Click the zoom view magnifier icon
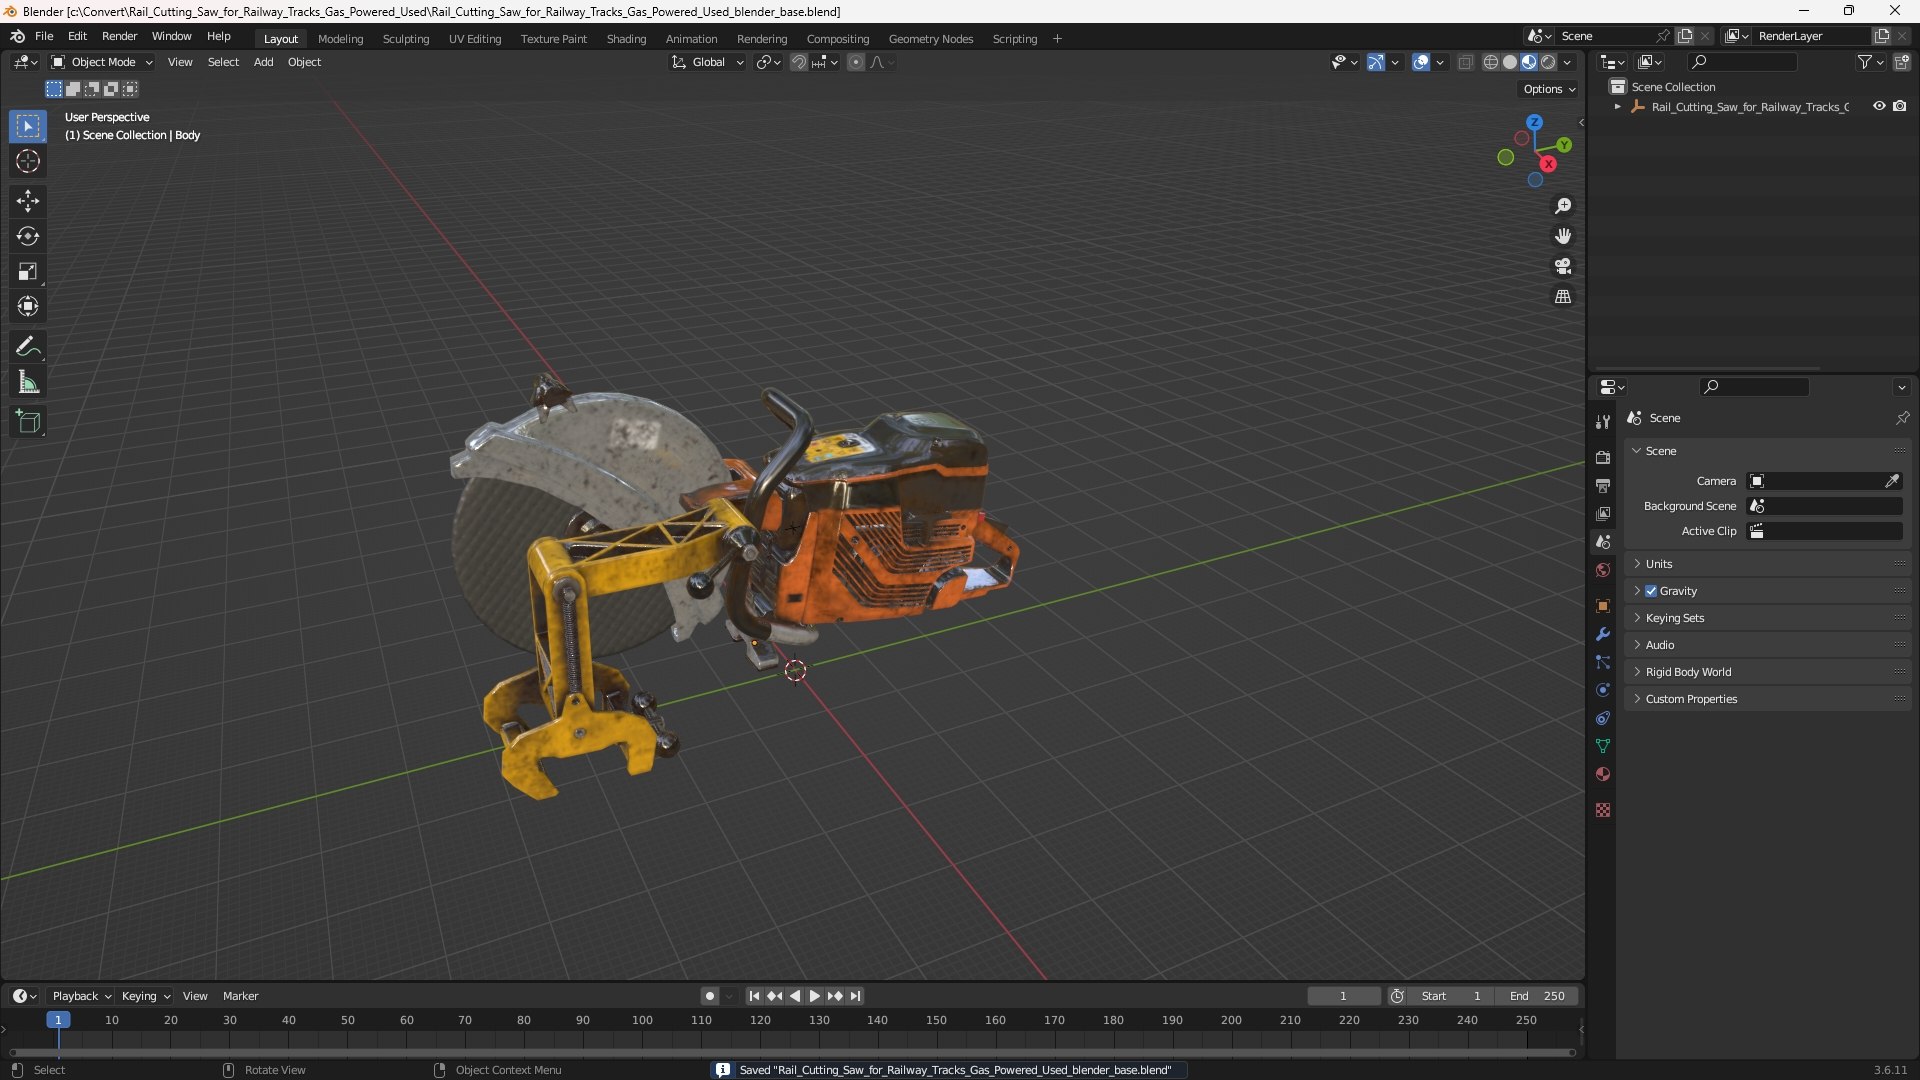This screenshot has width=1920, height=1080. tap(1563, 206)
